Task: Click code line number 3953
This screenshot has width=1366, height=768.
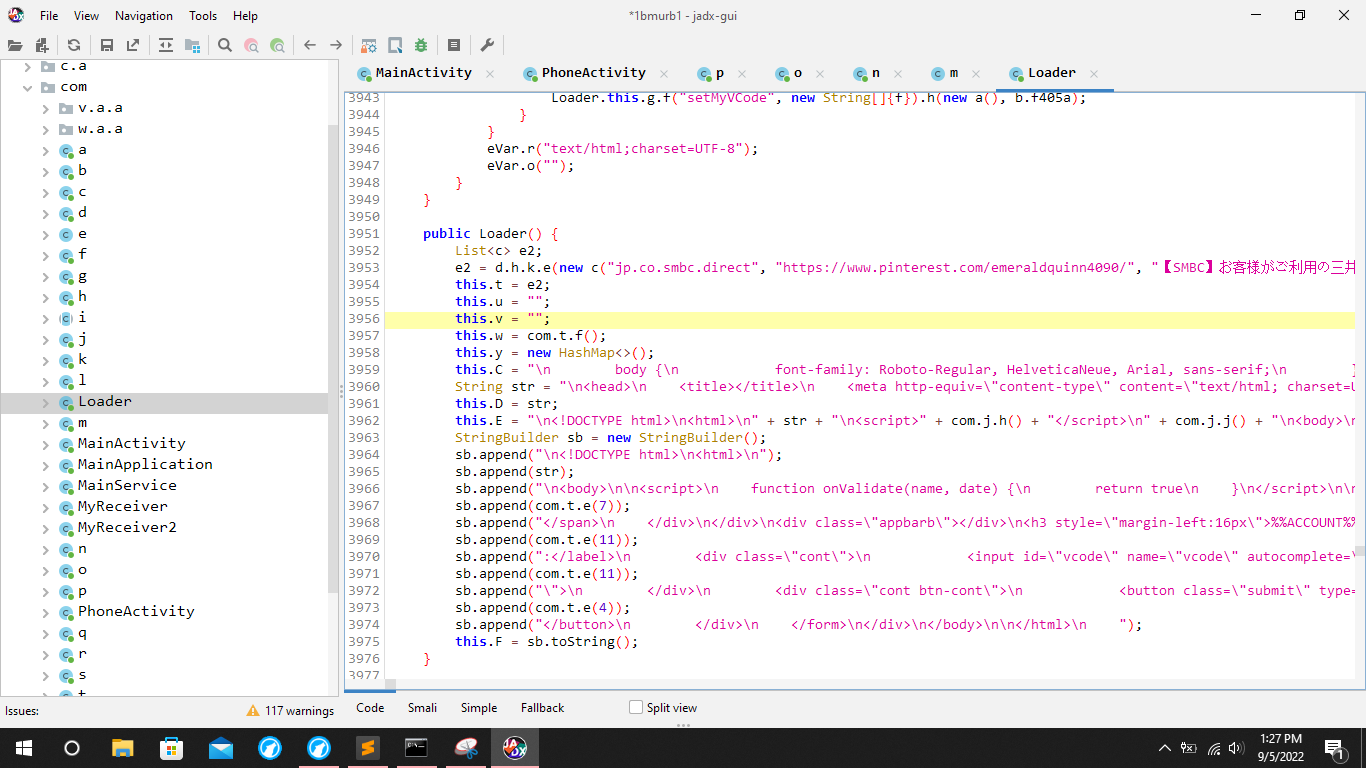Action: 363,267
